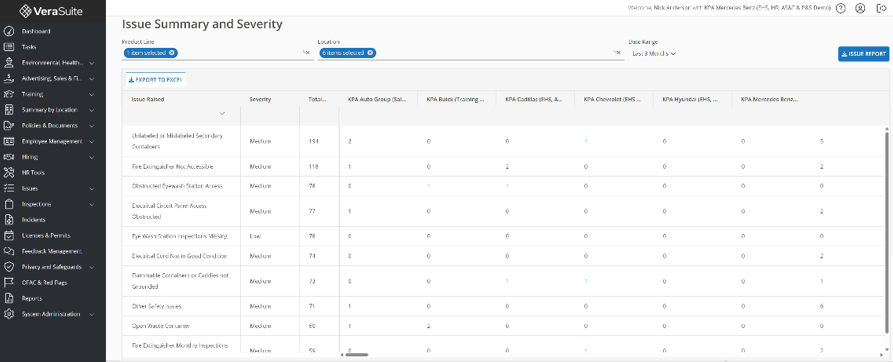The height and width of the screenshot is (362, 893).
Task: Click the KPA Auto Group column header
Action: [376, 99]
